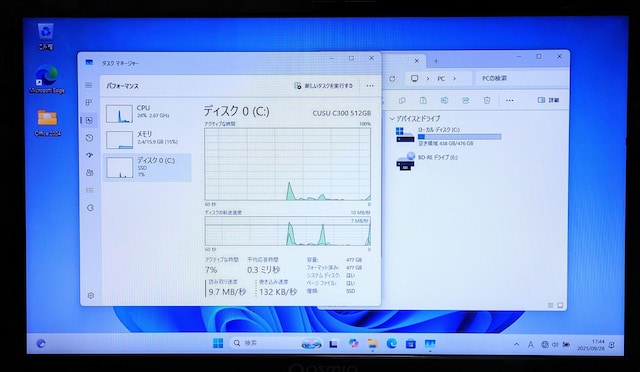Open Details page in Task Manager sidebar
The width and height of the screenshot is (640, 372).
pyautogui.click(x=90, y=190)
